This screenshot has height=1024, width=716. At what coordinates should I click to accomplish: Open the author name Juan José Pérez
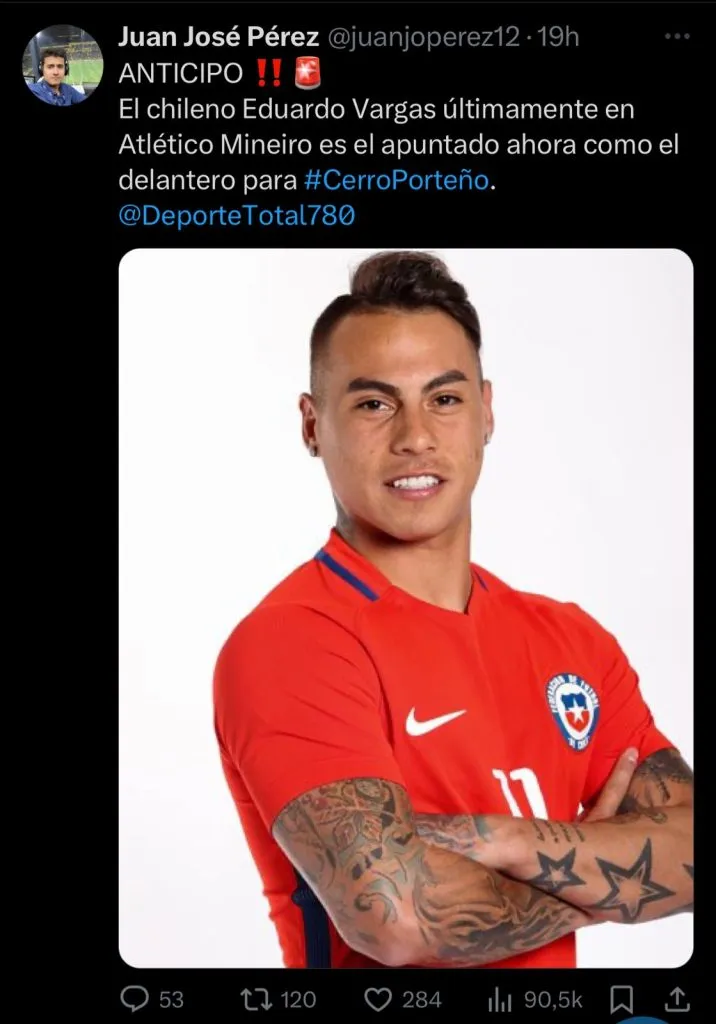pos(218,37)
